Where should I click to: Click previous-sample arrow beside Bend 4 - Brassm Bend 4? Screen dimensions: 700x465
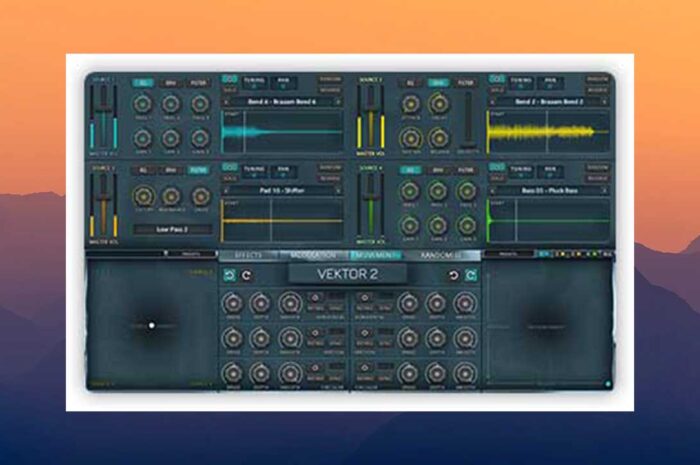pos(226,102)
